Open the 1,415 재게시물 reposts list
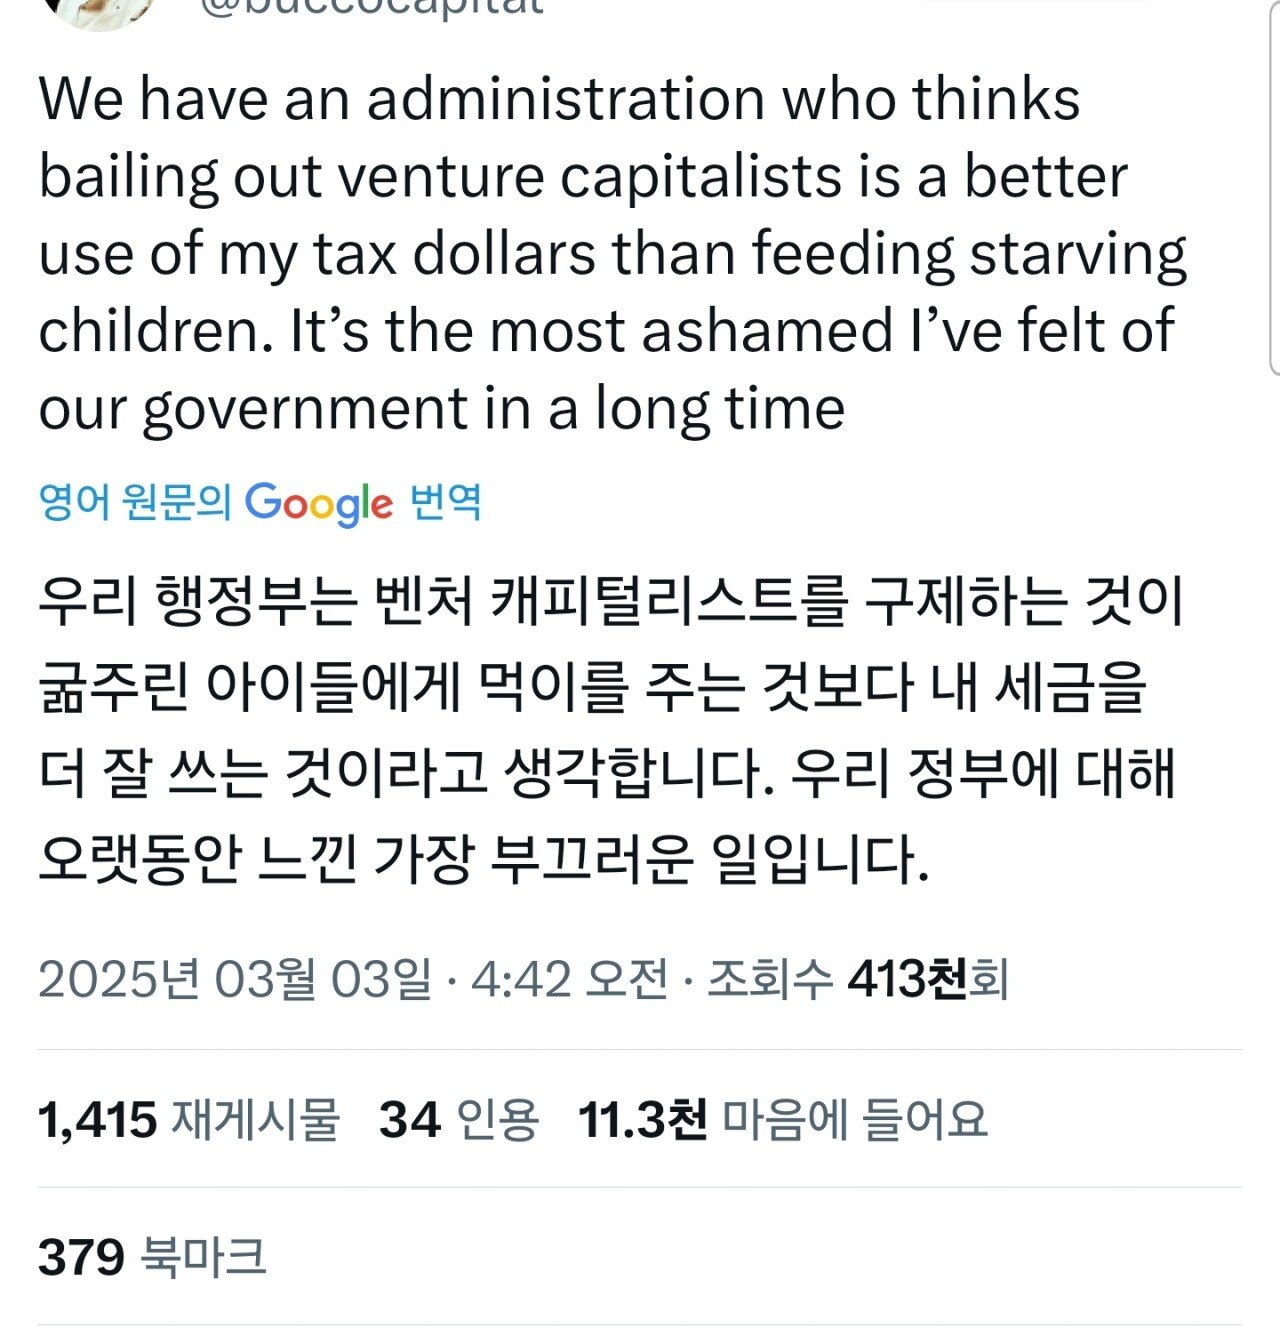 (x=189, y=1119)
